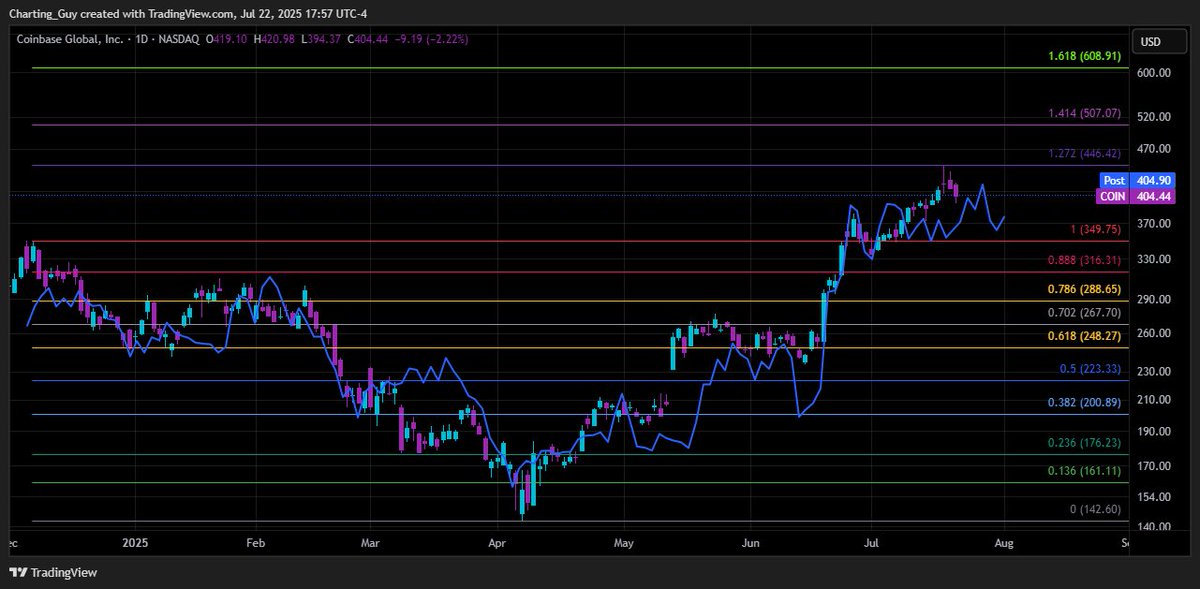1200x589 pixels.
Task: Select the 0.786 (288.65) Fibonacci label
Action: coord(1083,290)
